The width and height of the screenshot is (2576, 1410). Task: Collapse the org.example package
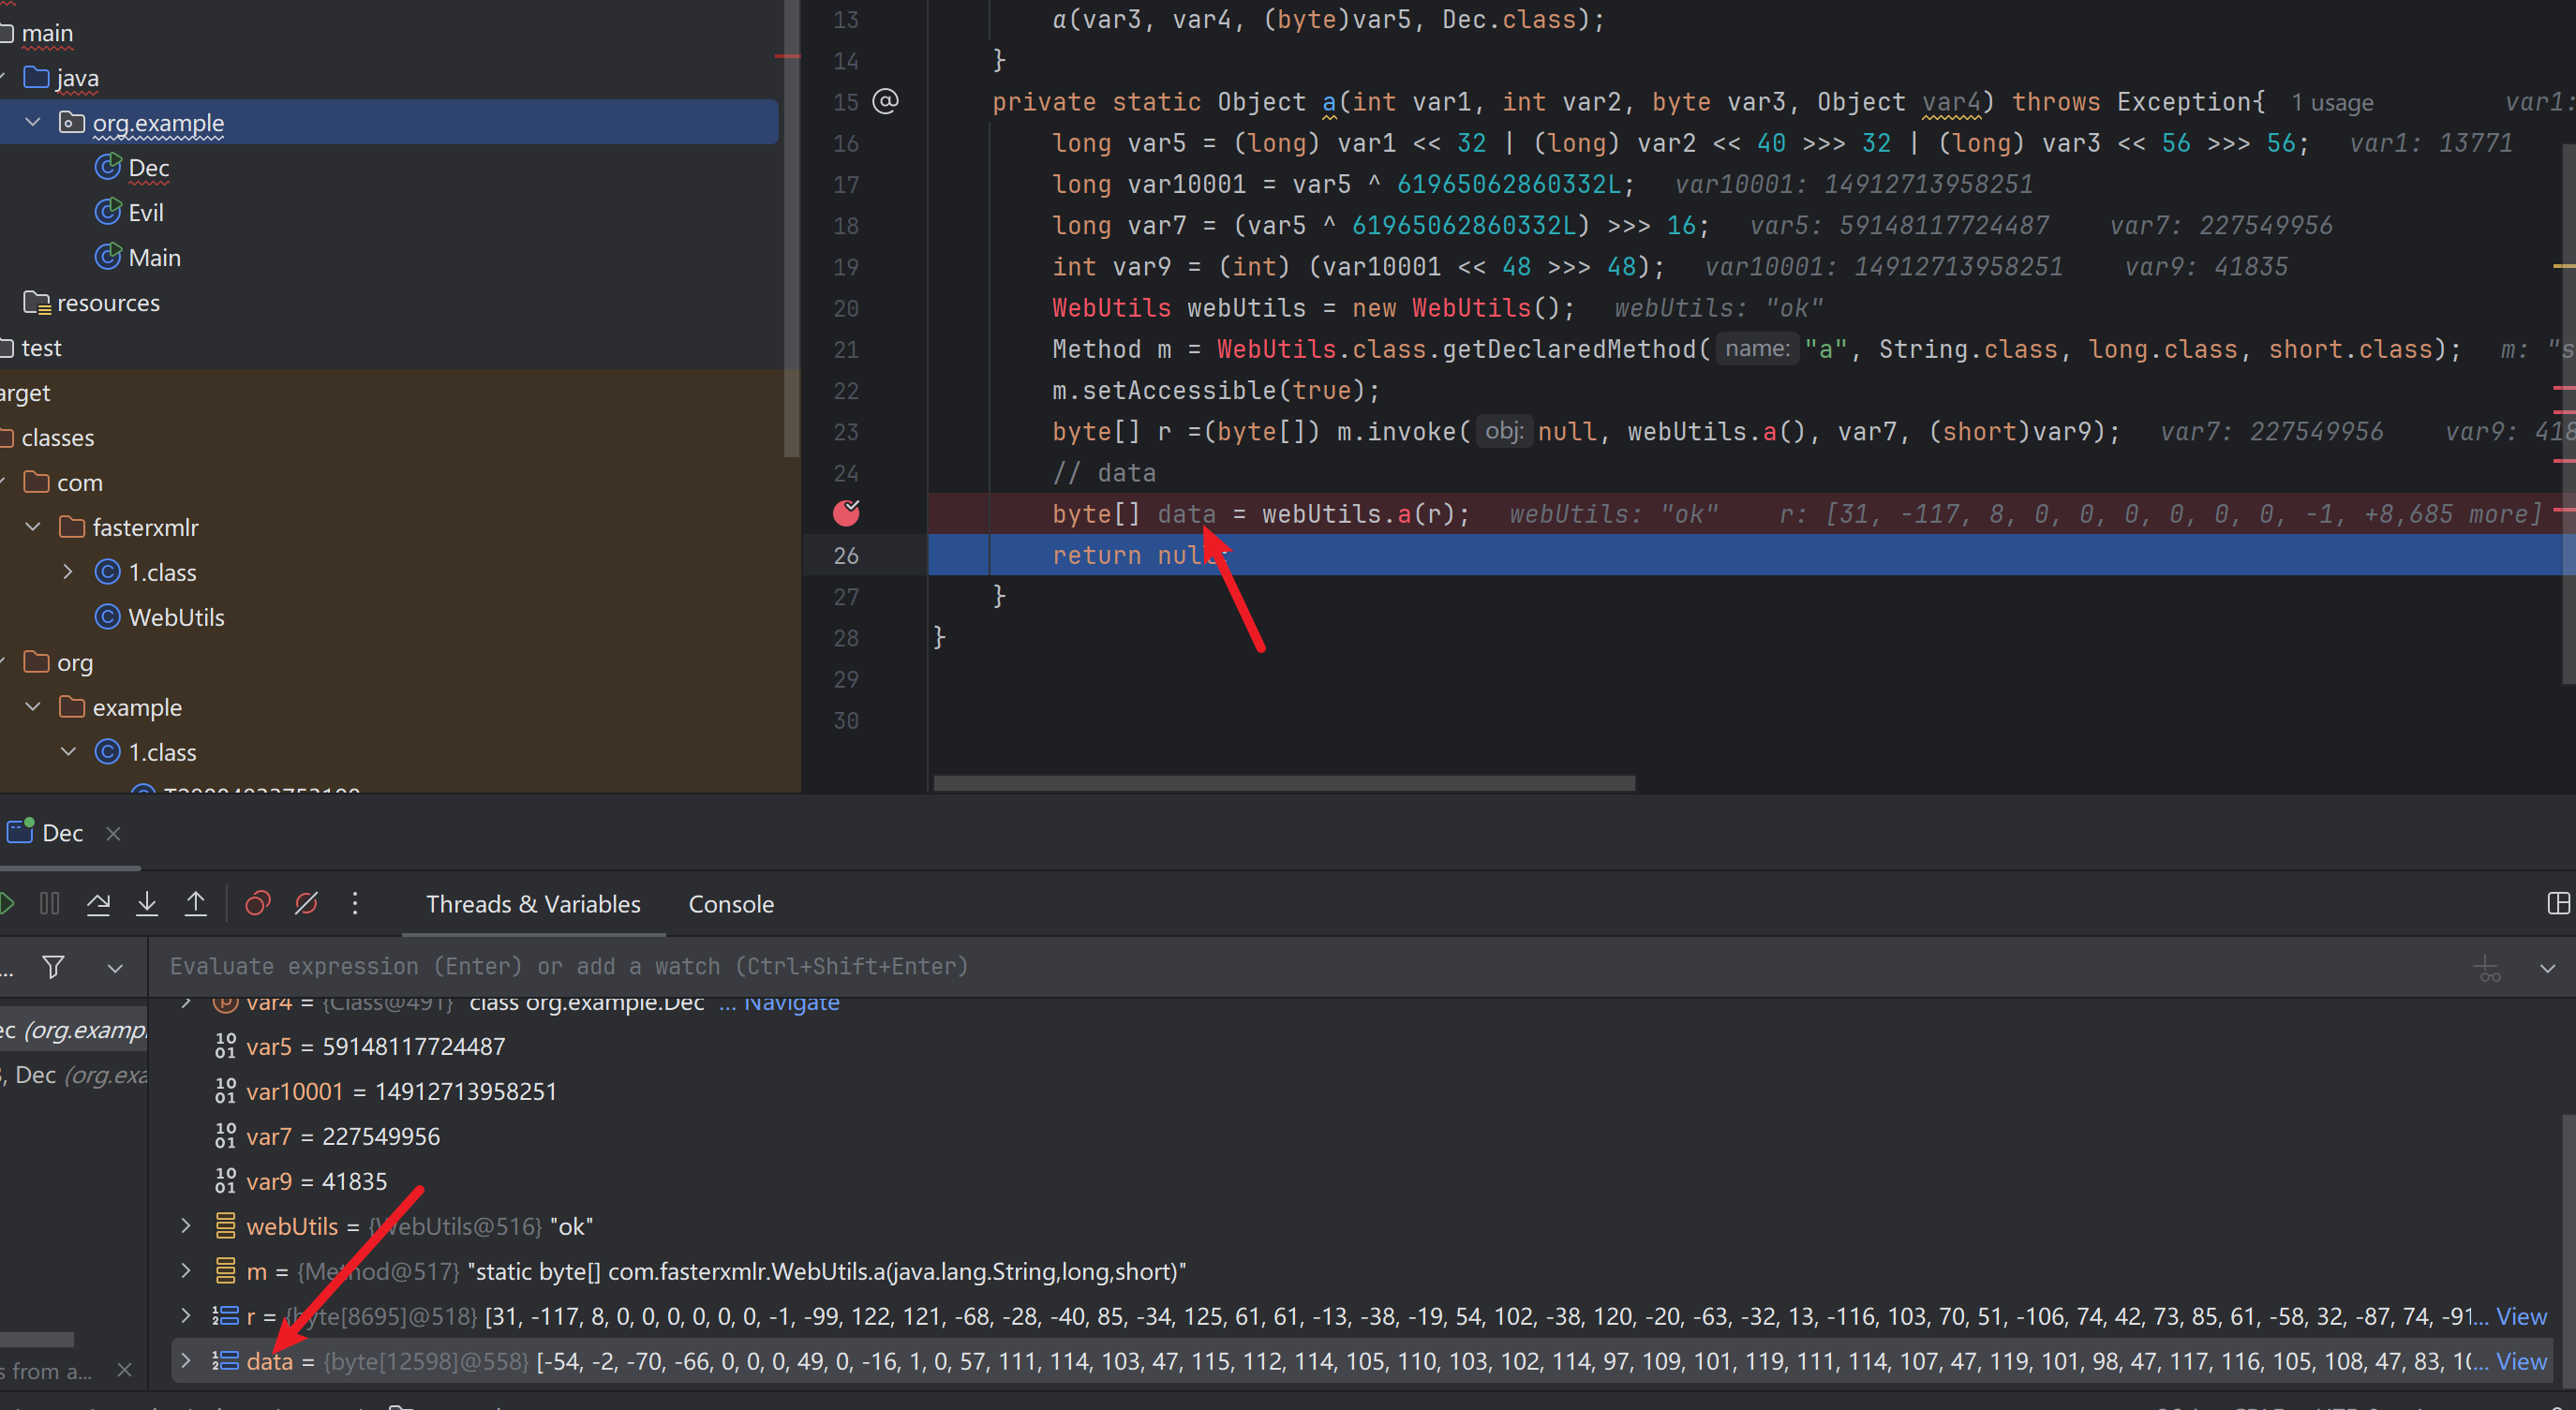click(x=33, y=122)
